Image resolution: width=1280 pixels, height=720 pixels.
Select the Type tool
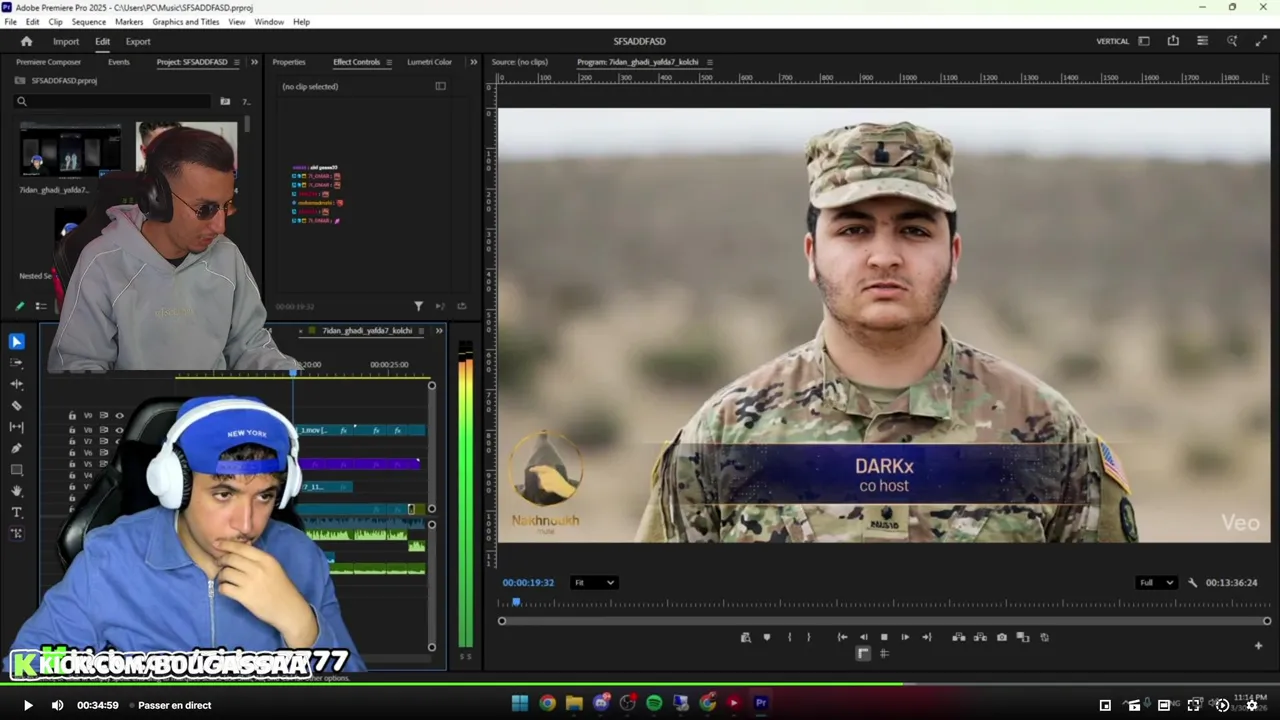point(16,512)
